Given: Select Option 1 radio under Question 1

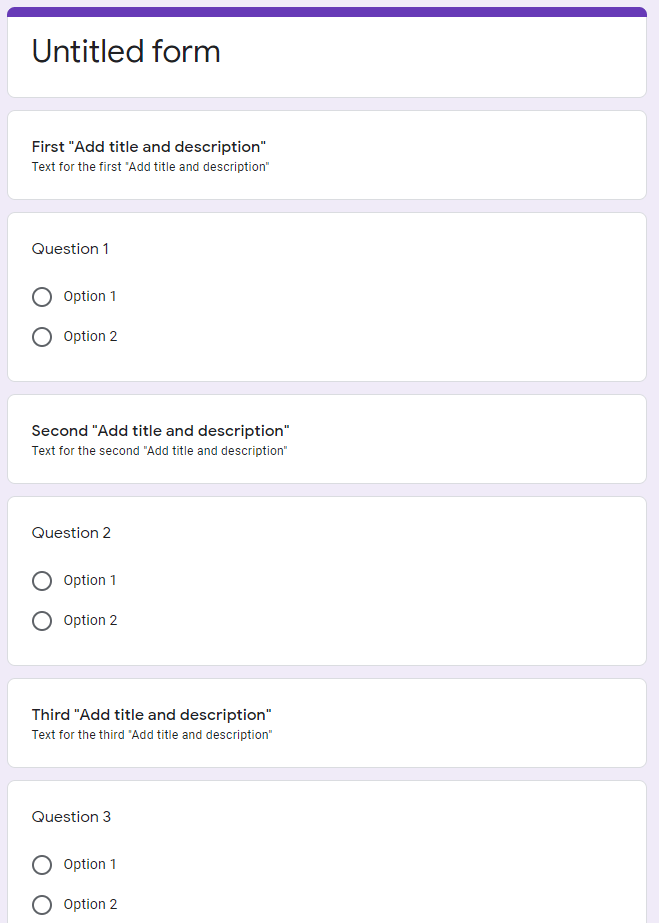Looking at the screenshot, I should 42,297.
